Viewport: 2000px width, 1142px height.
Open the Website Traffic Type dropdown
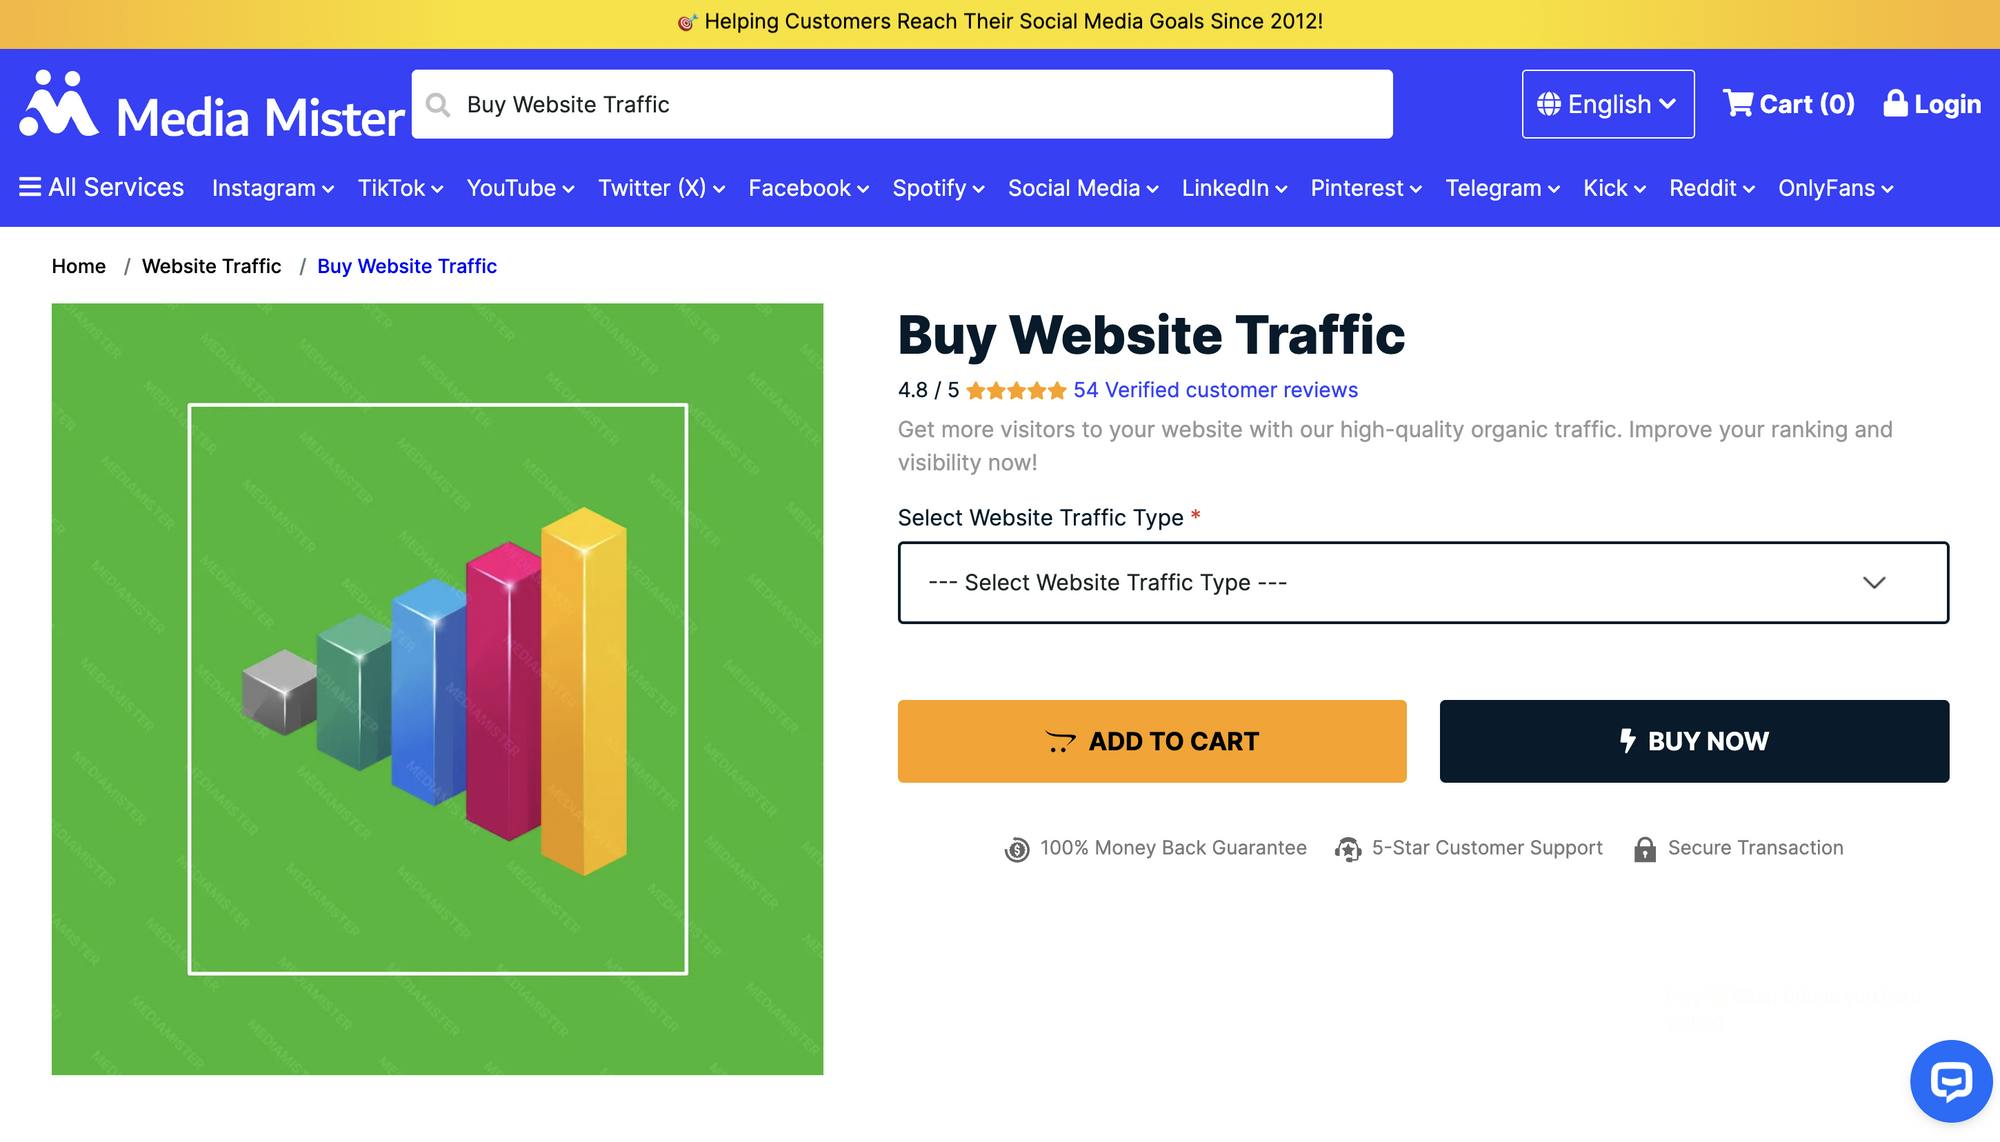1424,582
